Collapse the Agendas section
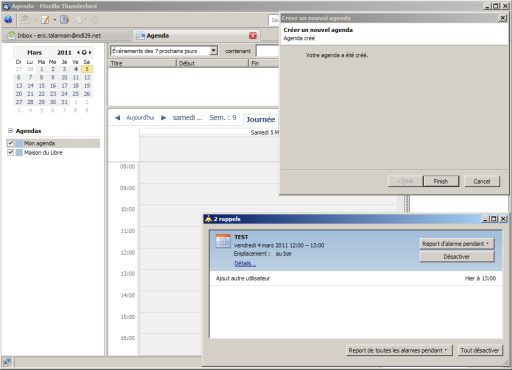This screenshot has width=512, height=370. pos(10,131)
